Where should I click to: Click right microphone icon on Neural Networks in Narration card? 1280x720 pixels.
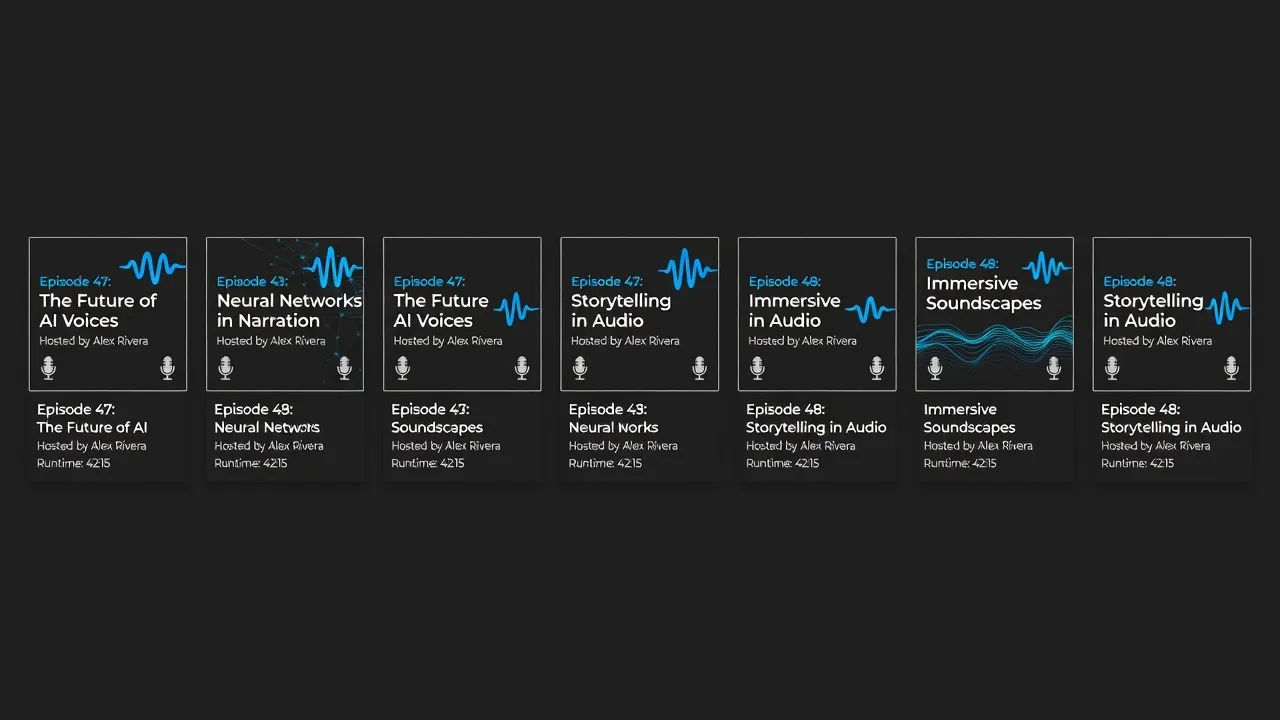tap(344, 369)
